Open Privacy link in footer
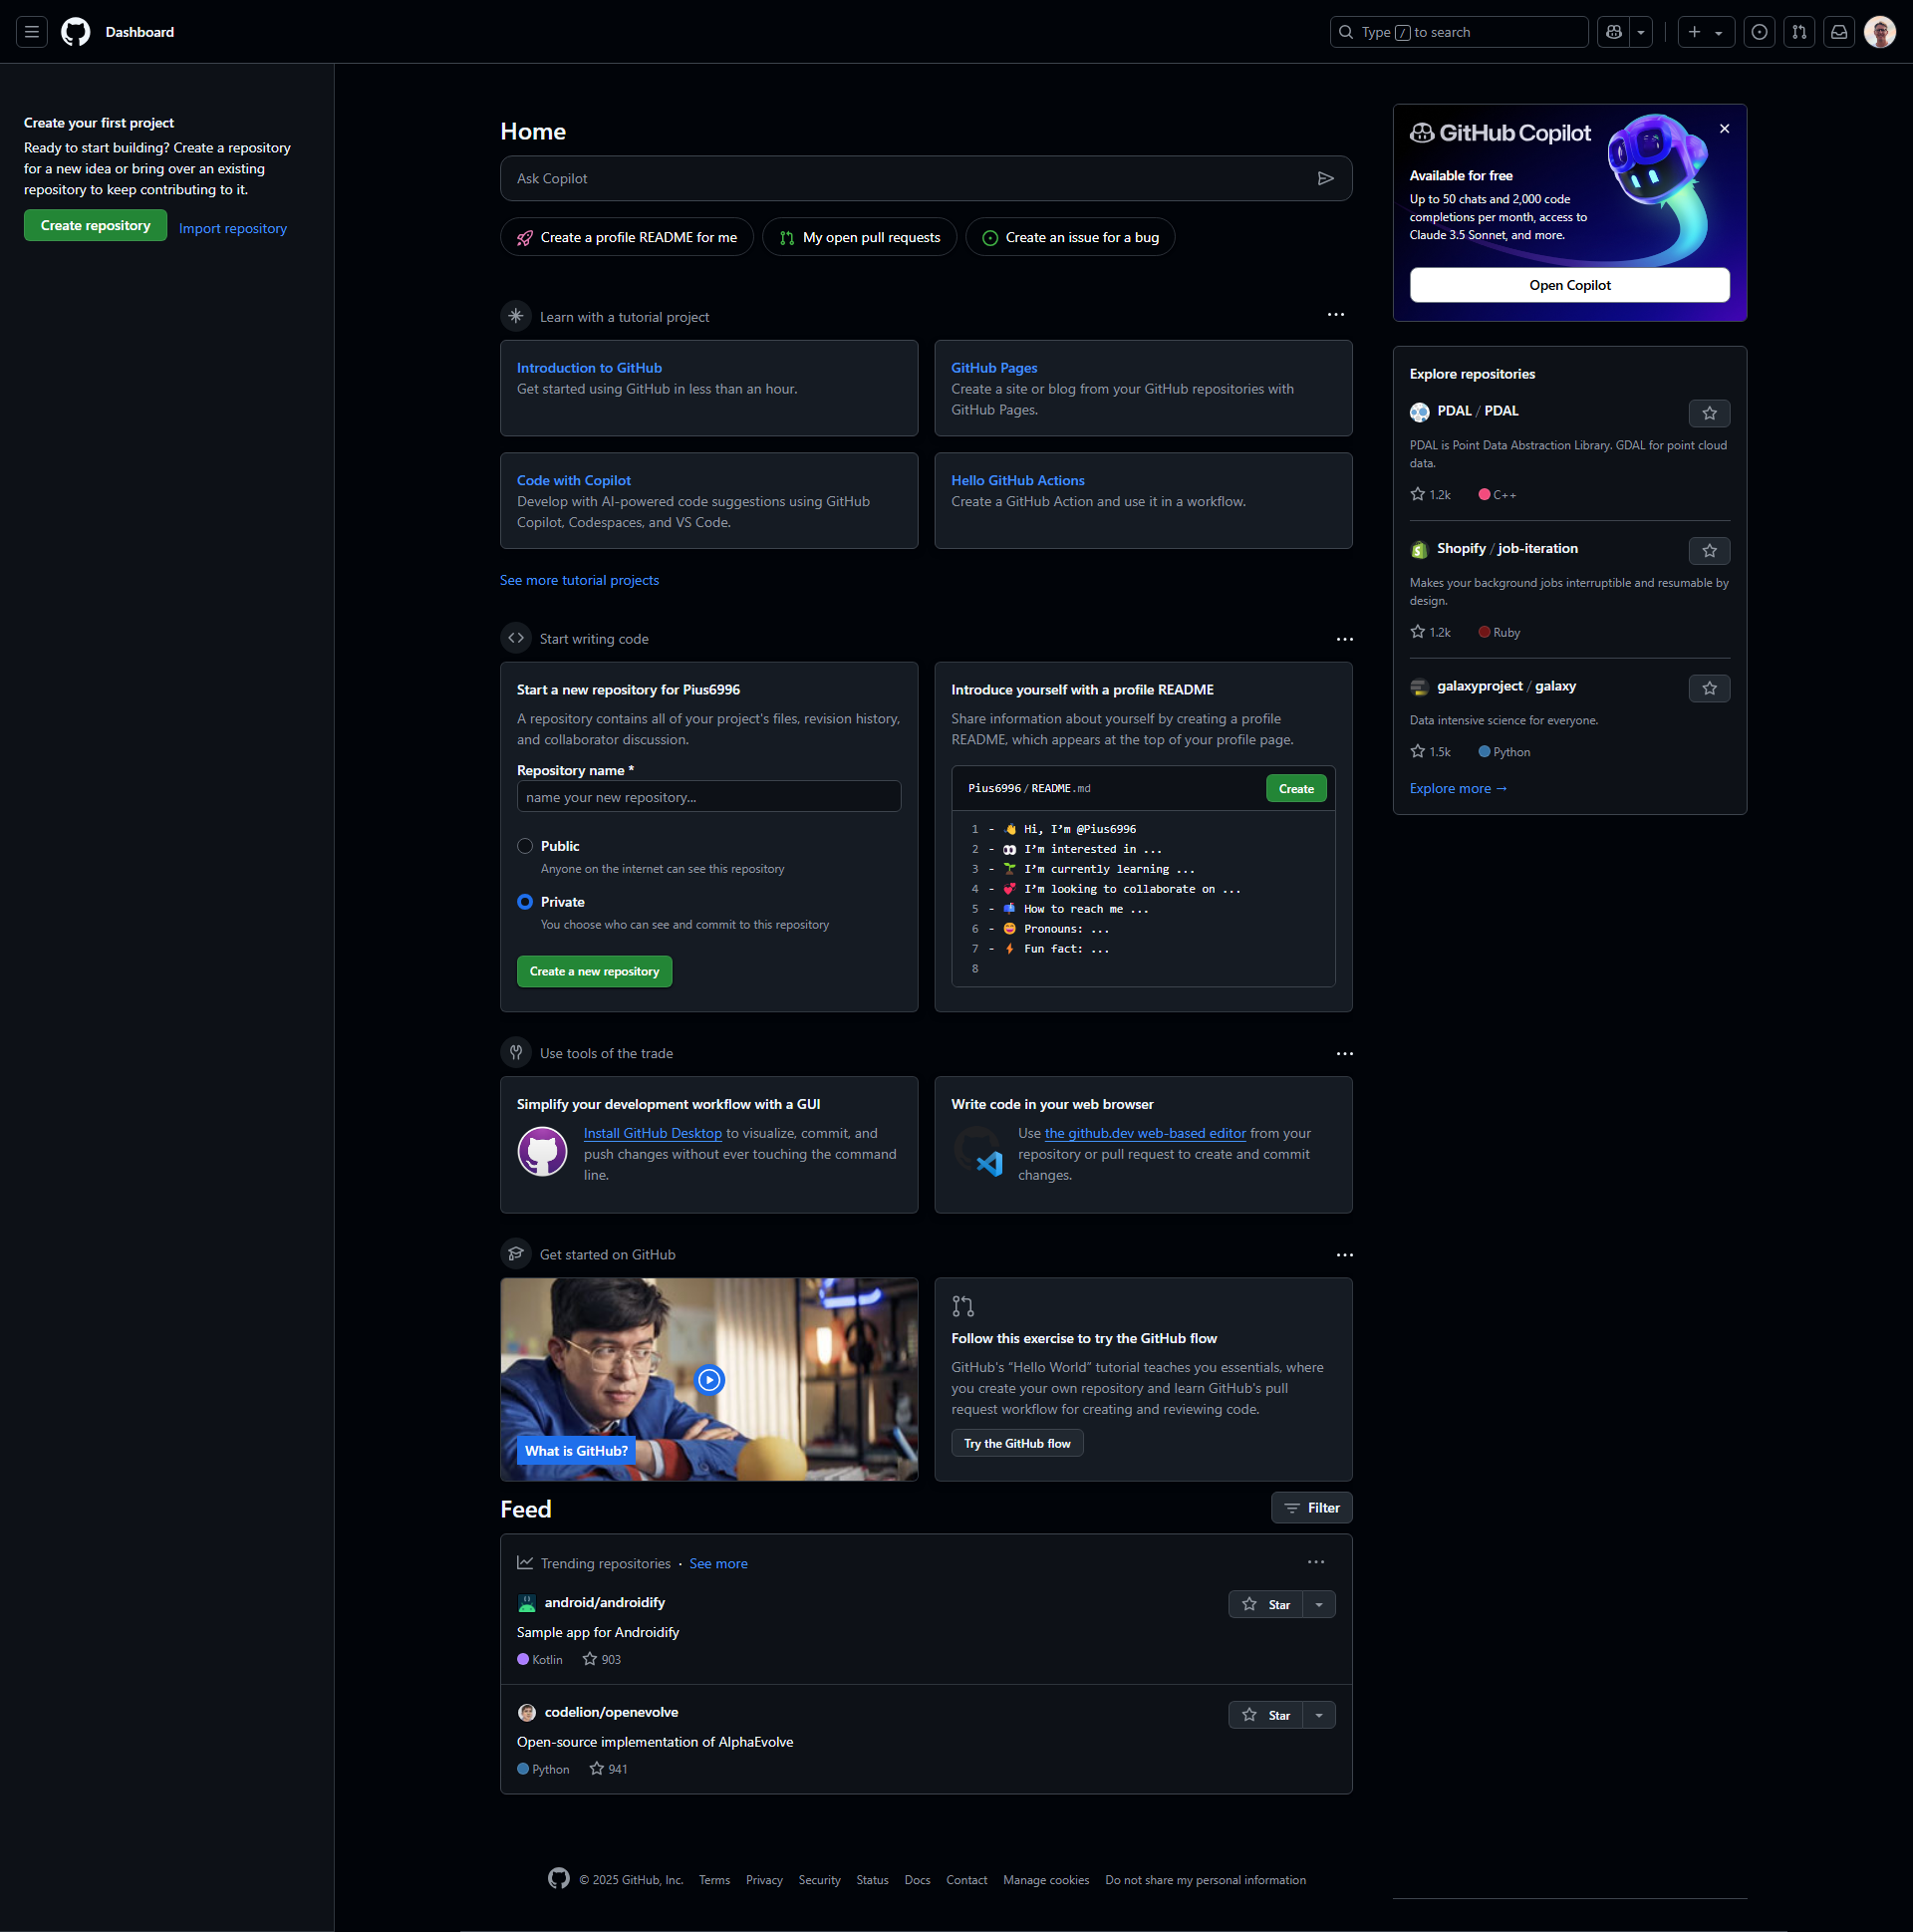Screen dimensions: 1913x1932 (x=765, y=1880)
